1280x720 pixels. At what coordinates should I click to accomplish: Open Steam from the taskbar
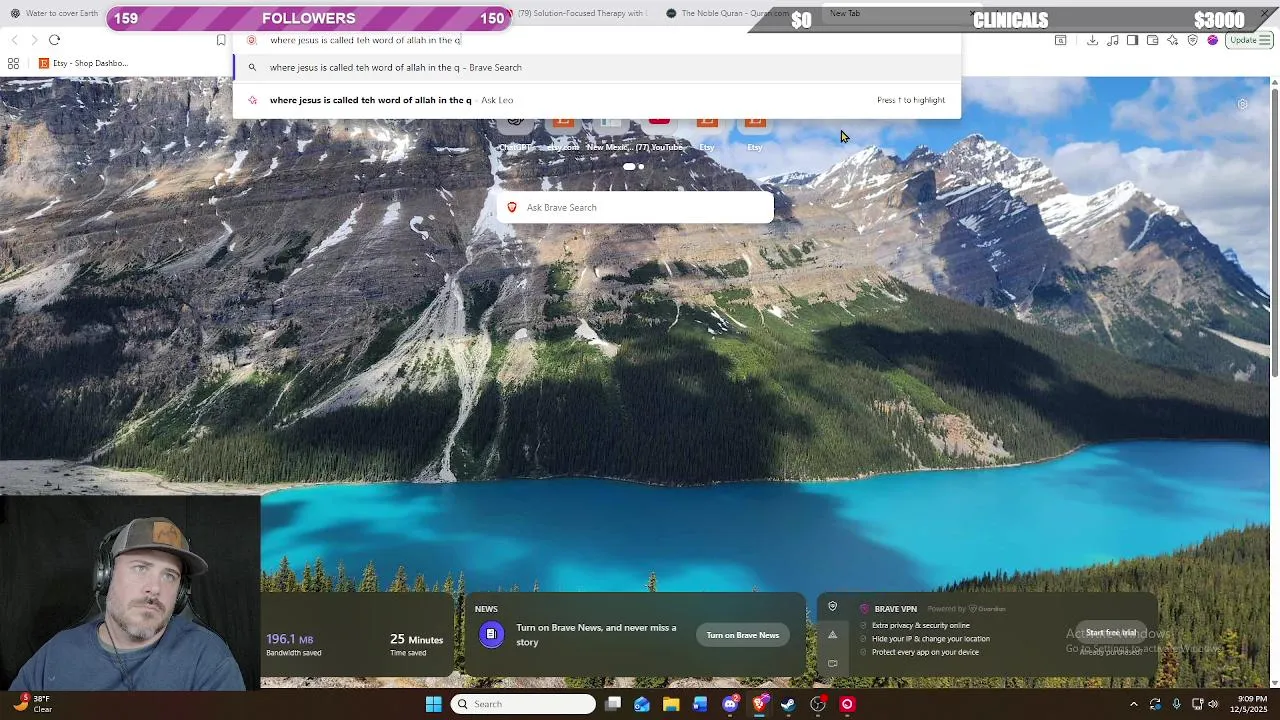point(788,704)
